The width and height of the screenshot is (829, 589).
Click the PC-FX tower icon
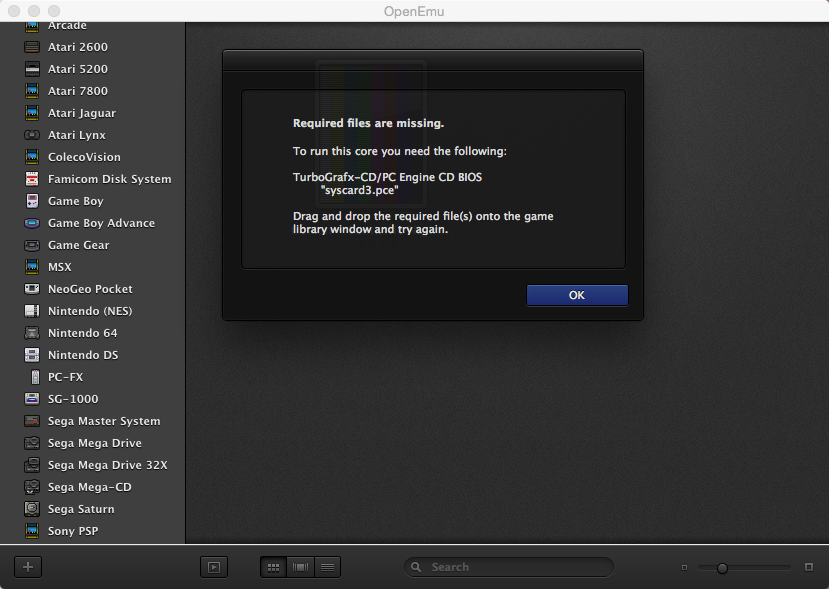pos(35,377)
